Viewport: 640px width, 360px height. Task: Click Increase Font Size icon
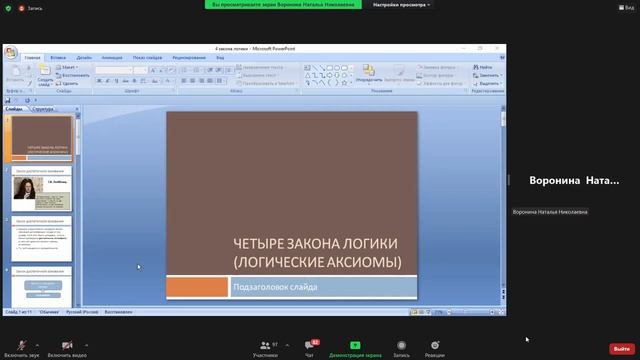pyautogui.click(x=153, y=70)
